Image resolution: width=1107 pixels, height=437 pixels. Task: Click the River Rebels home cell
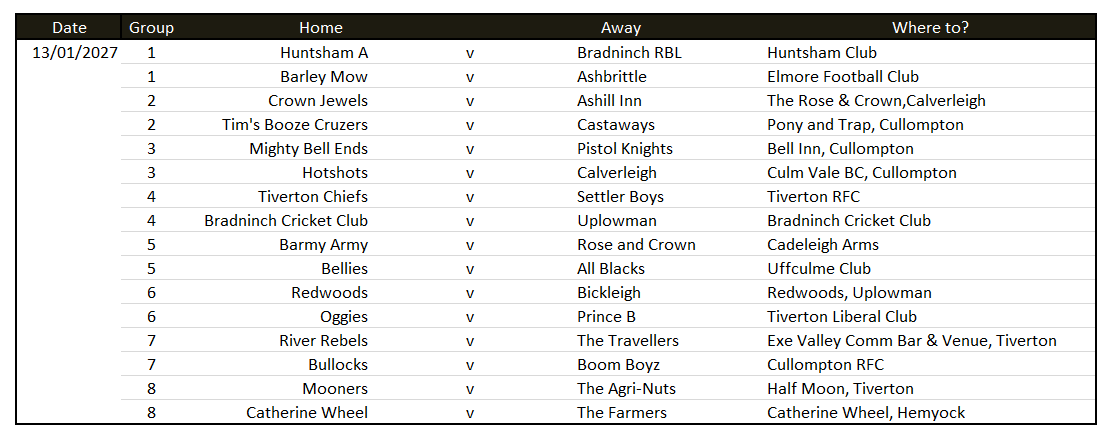(323, 340)
